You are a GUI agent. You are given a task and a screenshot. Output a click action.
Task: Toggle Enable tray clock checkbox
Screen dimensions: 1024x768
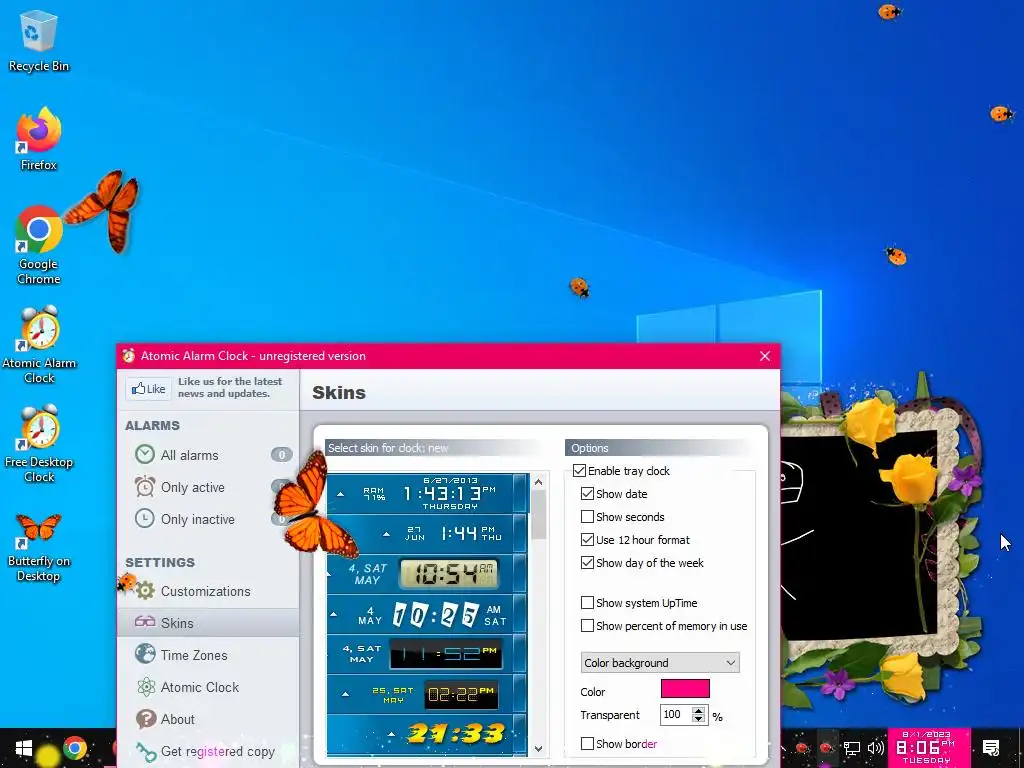coord(579,471)
